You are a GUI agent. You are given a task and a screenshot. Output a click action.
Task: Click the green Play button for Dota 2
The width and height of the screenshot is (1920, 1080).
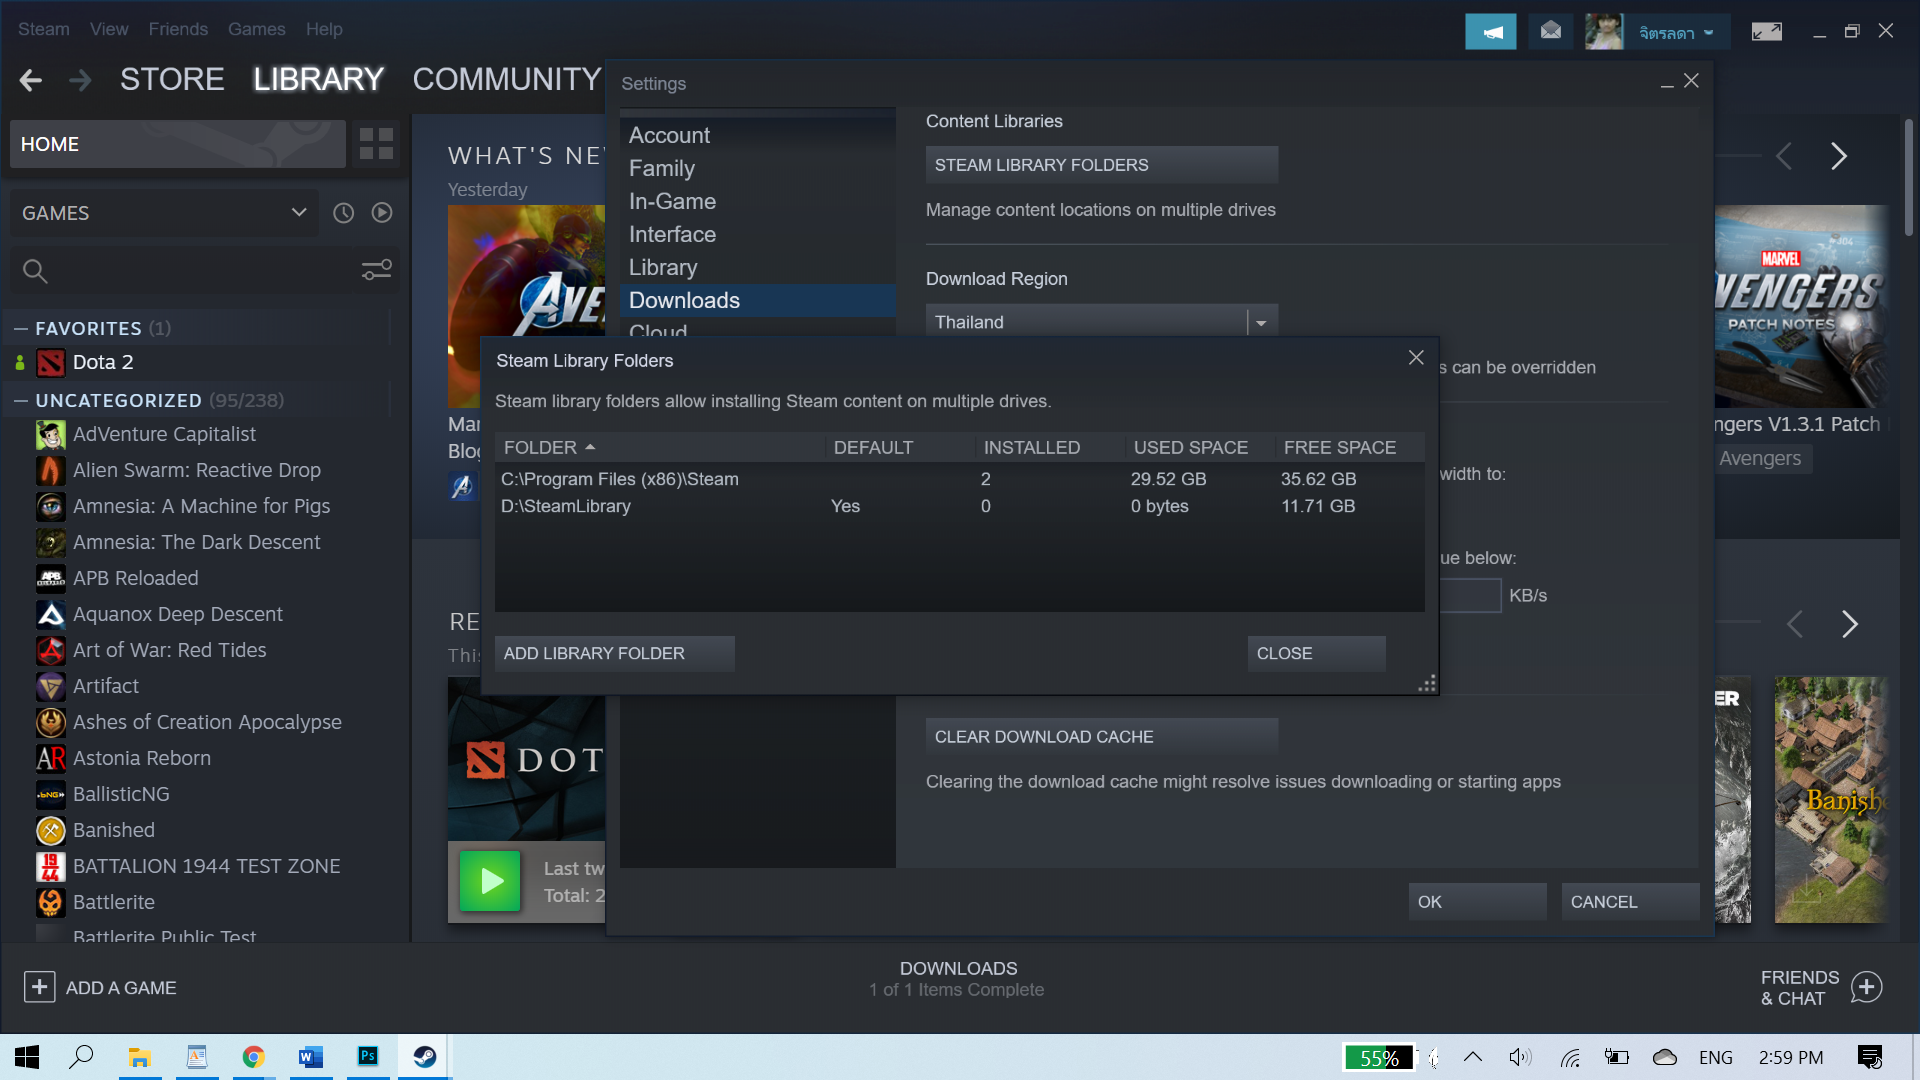[x=490, y=881]
